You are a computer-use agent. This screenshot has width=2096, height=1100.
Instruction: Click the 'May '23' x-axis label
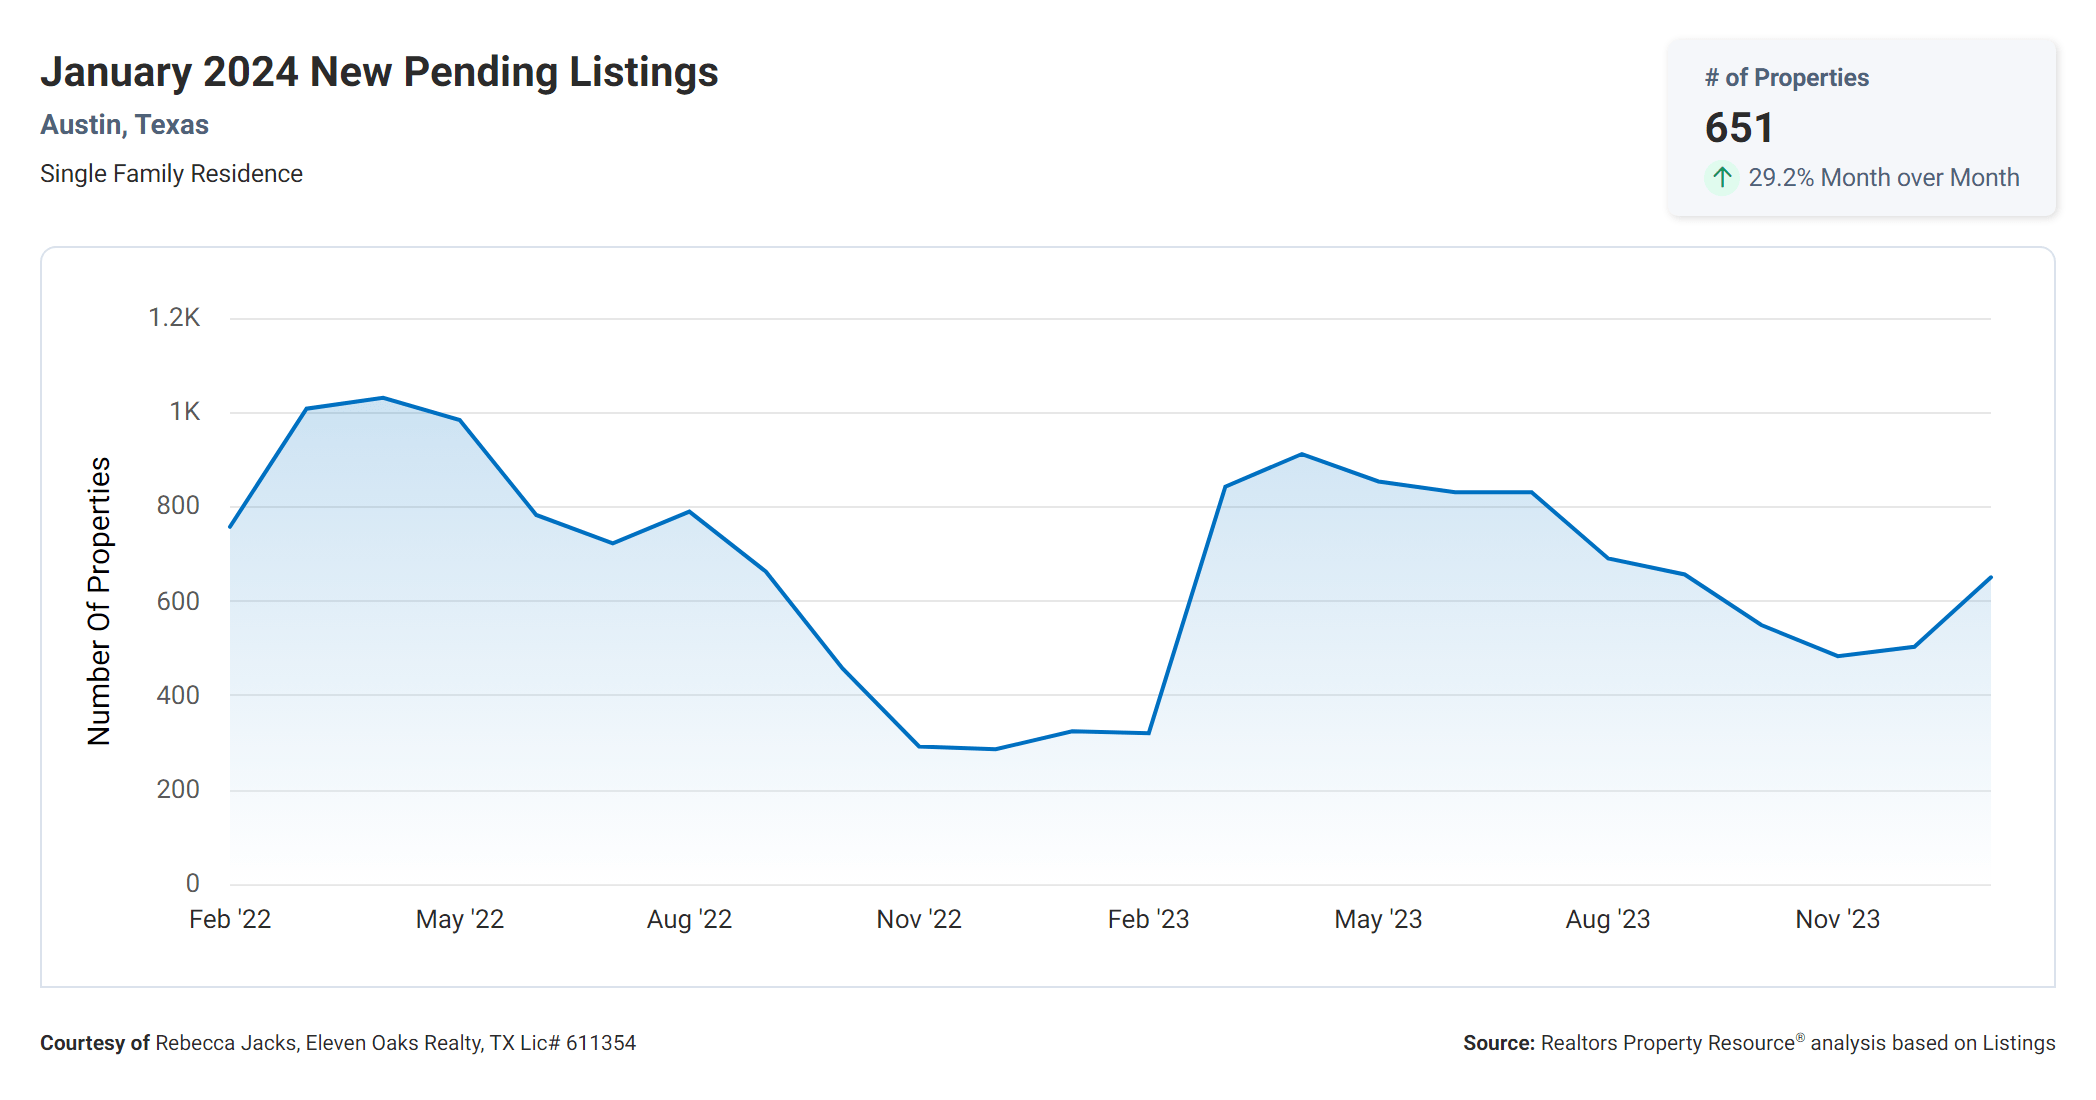tap(1378, 919)
